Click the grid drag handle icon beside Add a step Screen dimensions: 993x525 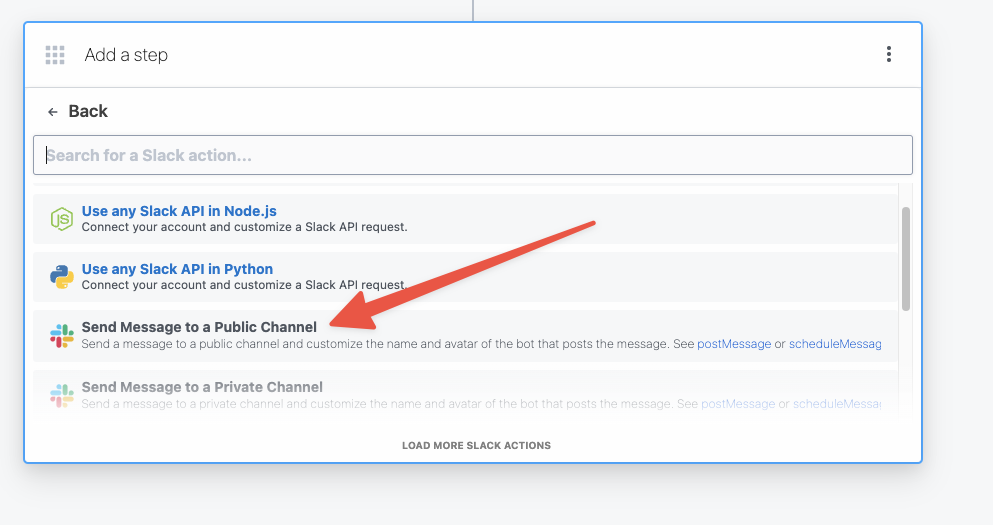[55, 55]
